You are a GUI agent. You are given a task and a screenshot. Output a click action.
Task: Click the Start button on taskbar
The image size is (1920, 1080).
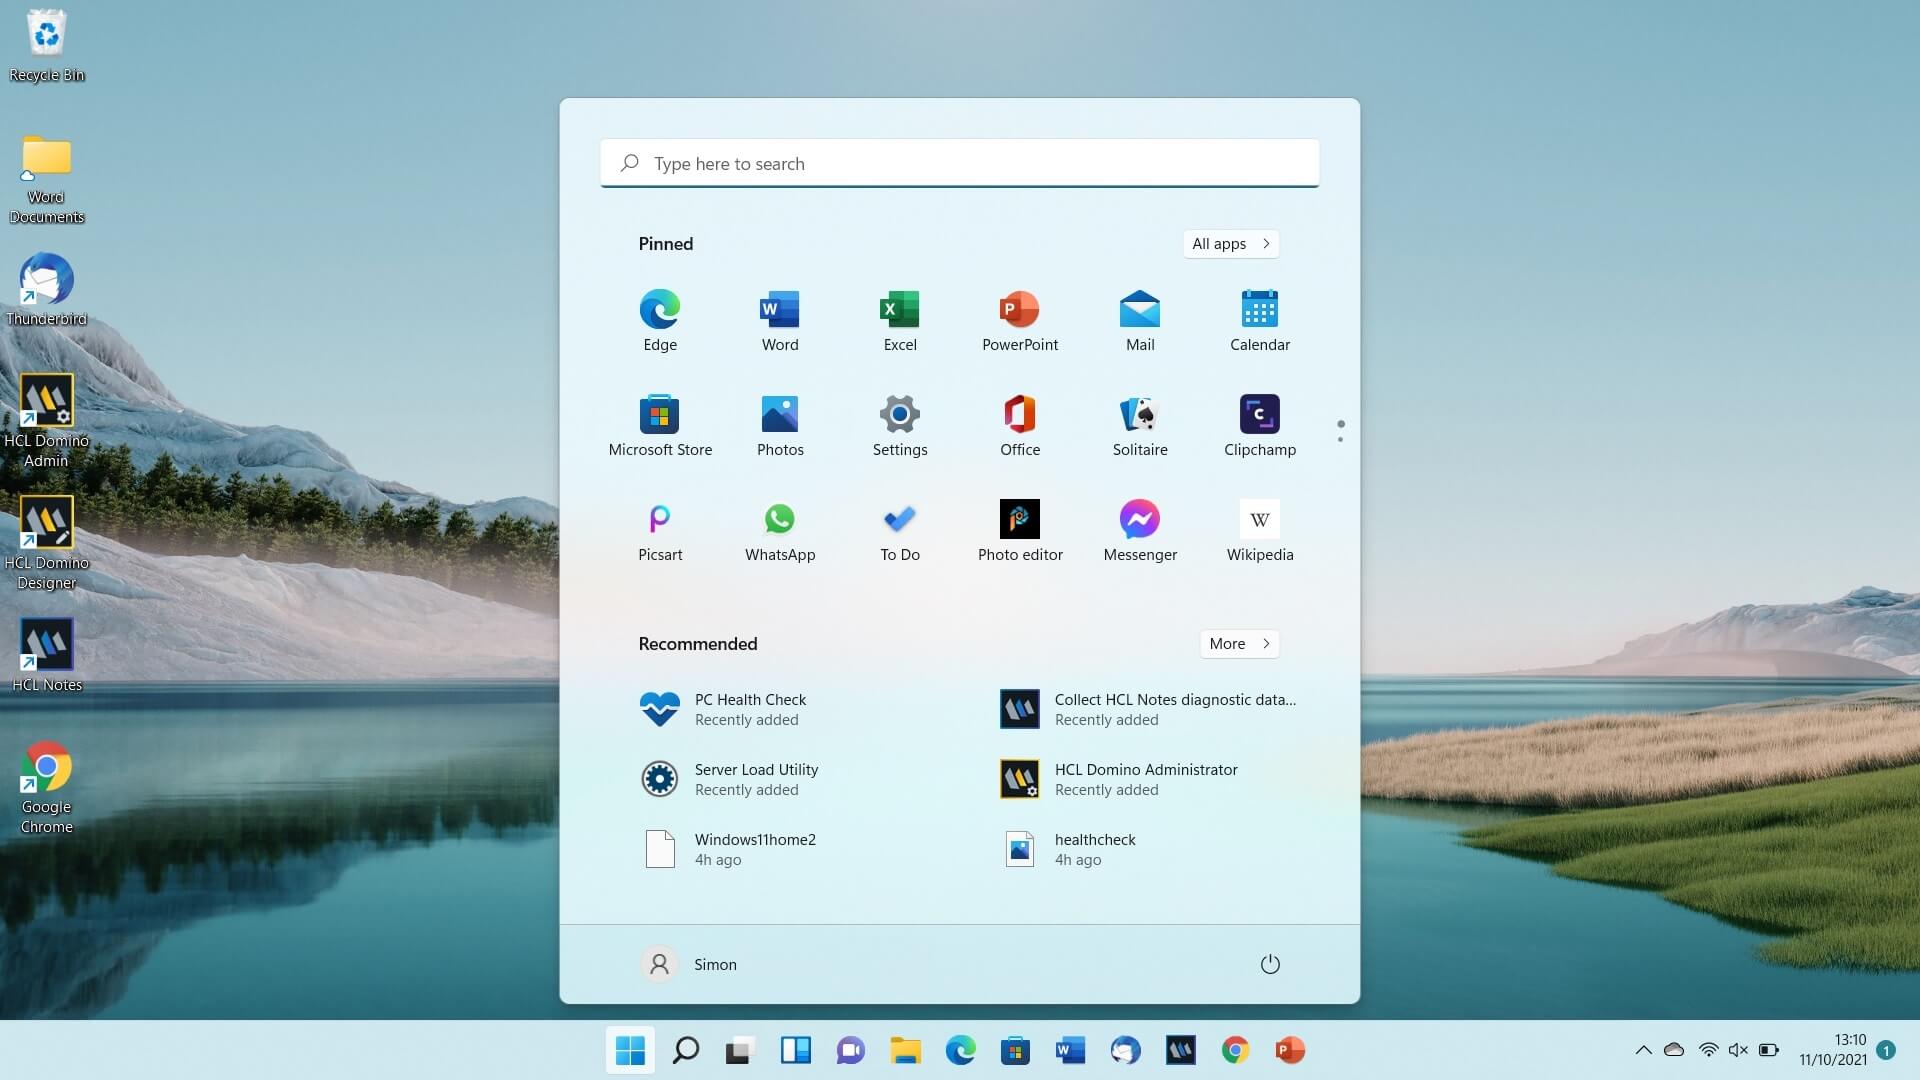coord(630,1050)
